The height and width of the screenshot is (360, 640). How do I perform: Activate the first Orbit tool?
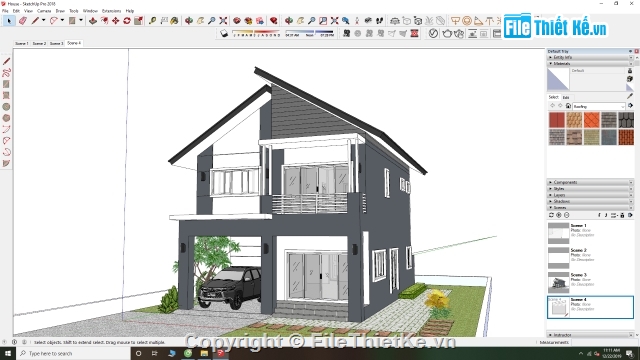(x=189, y=20)
